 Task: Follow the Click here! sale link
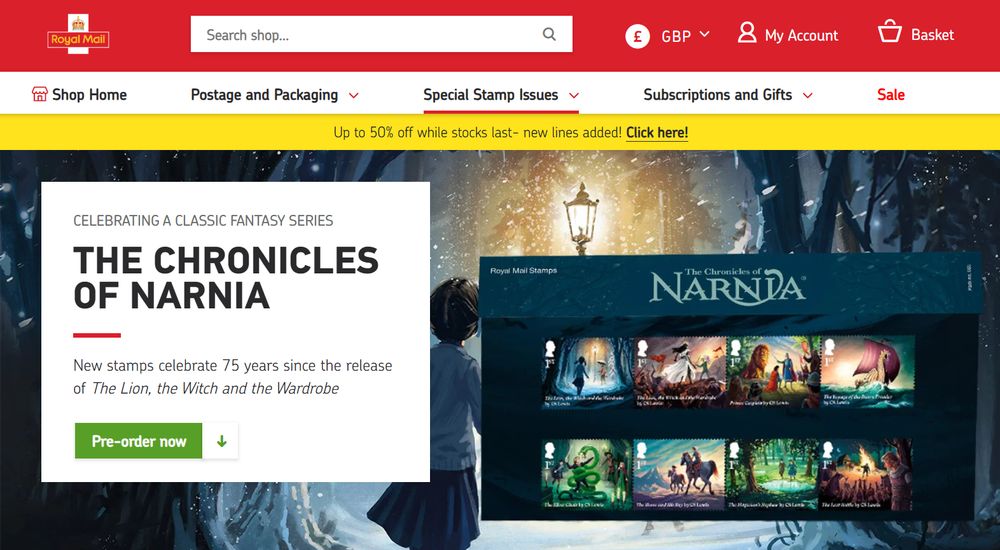[x=657, y=133]
